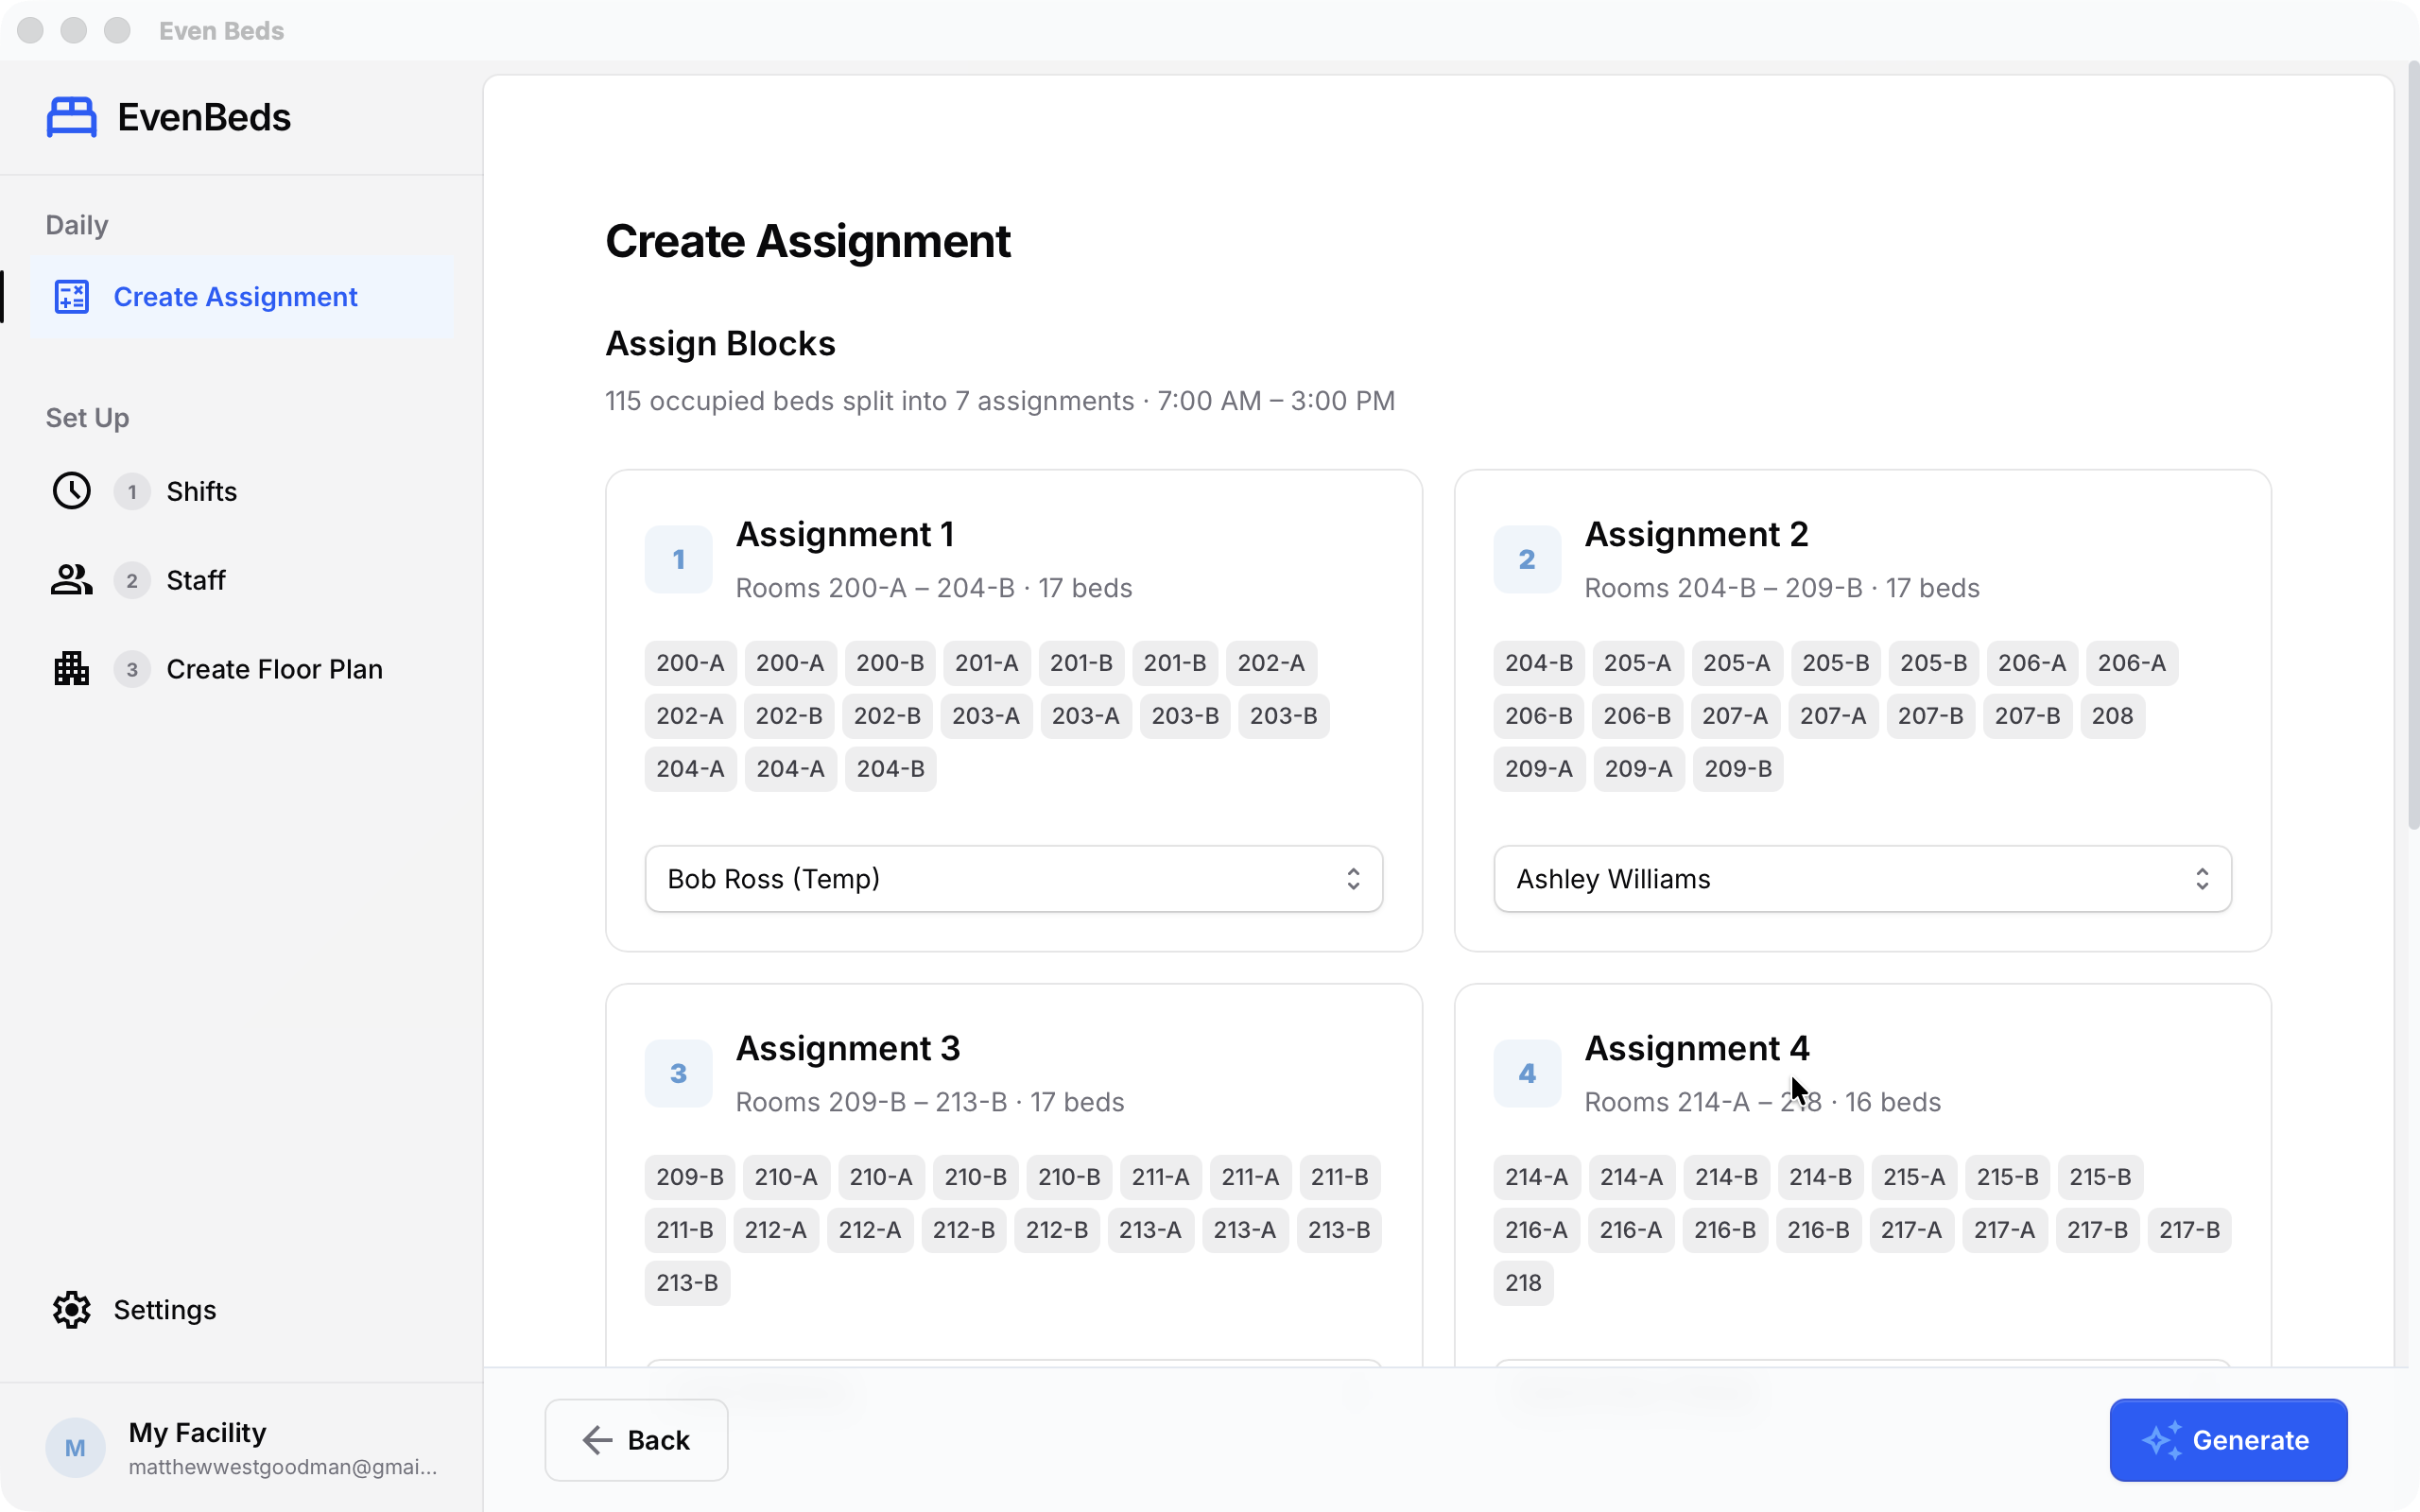Select bed chip 218 in Assignment 4
Viewport: 2420px width, 1512px height.
[x=1522, y=1283]
